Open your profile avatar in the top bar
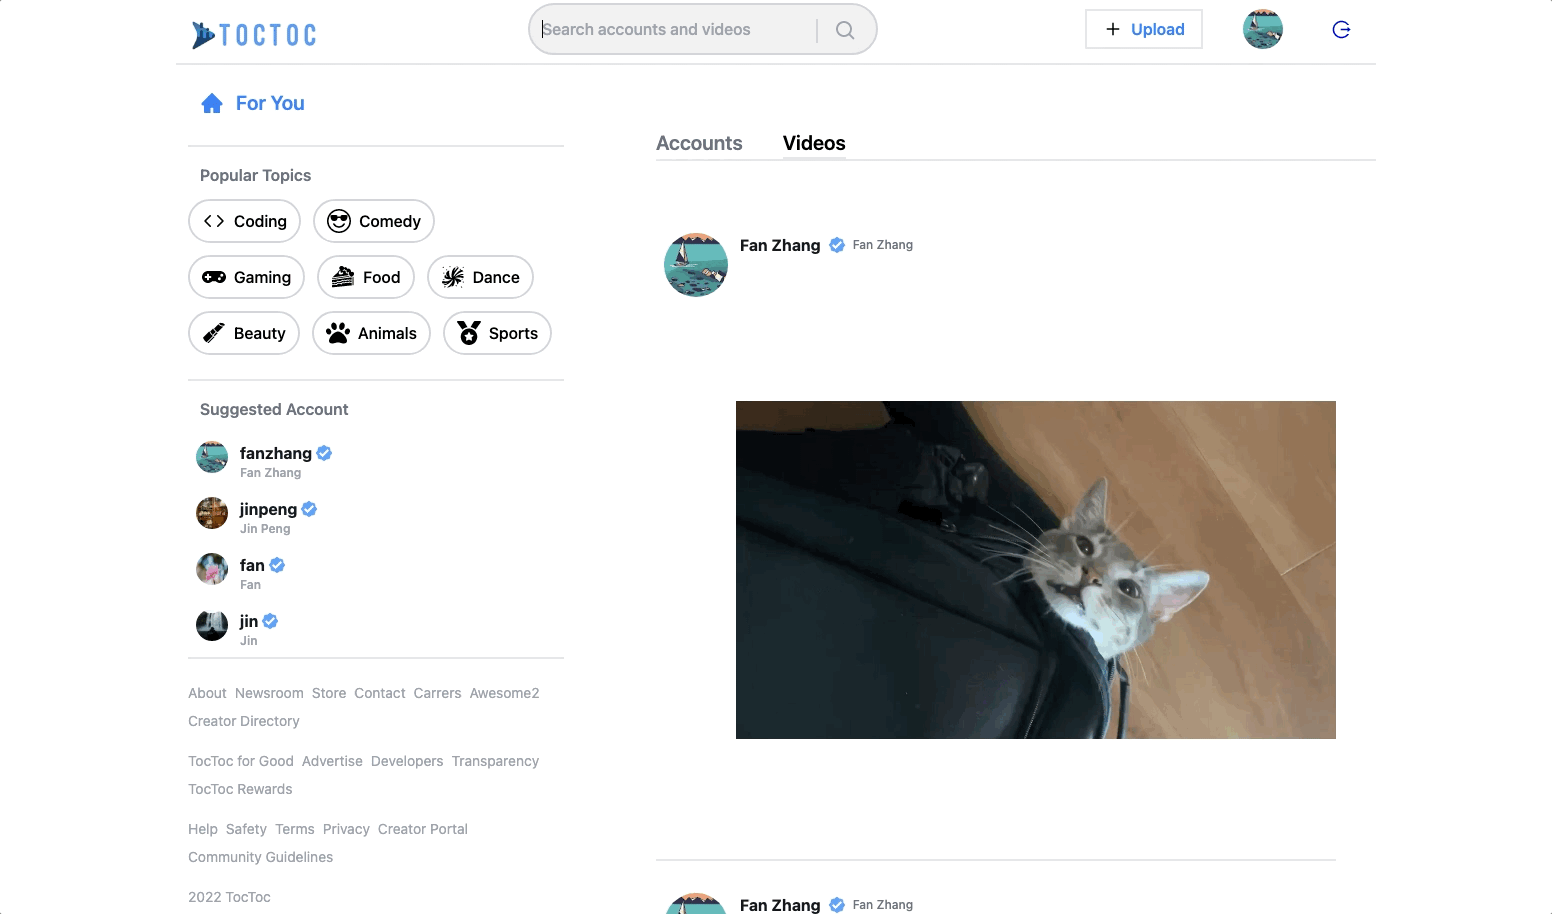 (1262, 29)
